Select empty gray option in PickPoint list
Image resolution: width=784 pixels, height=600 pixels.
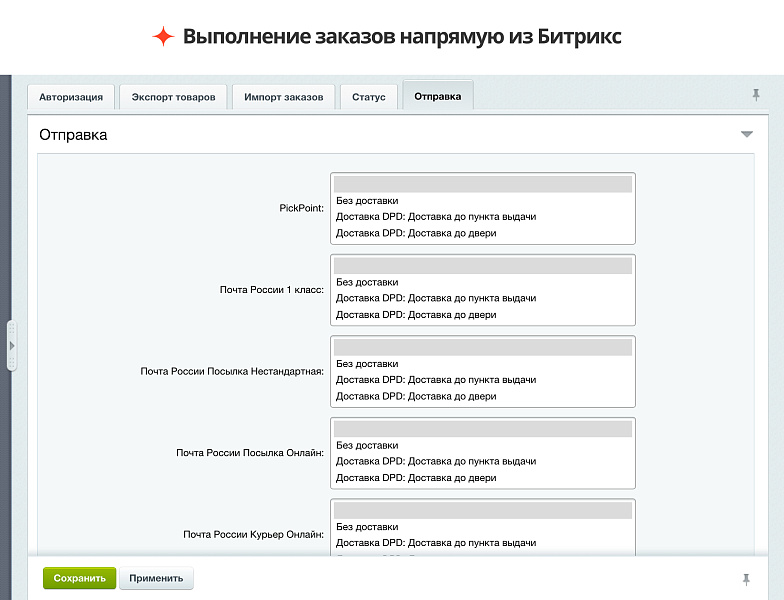click(x=482, y=184)
